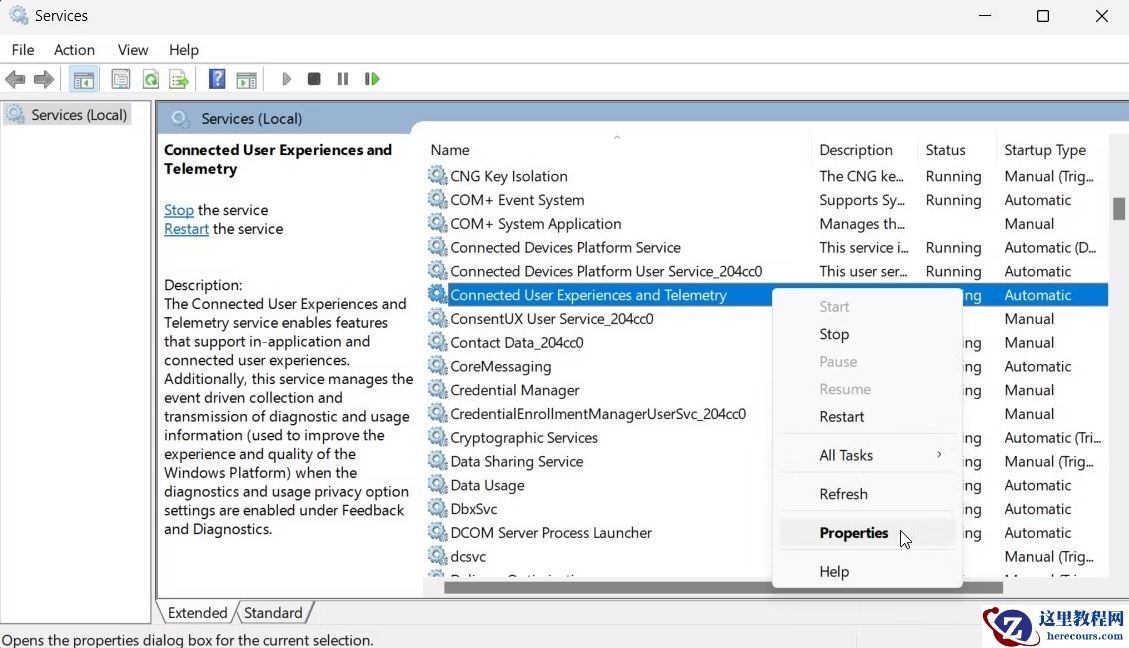Viewport: 1129px width, 648px height.
Task: Select Restart from the context menu
Action: point(841,417)
